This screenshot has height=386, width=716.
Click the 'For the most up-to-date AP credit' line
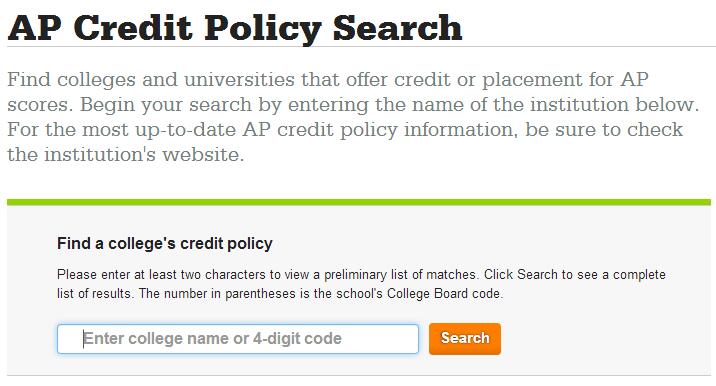click(345, 130)
